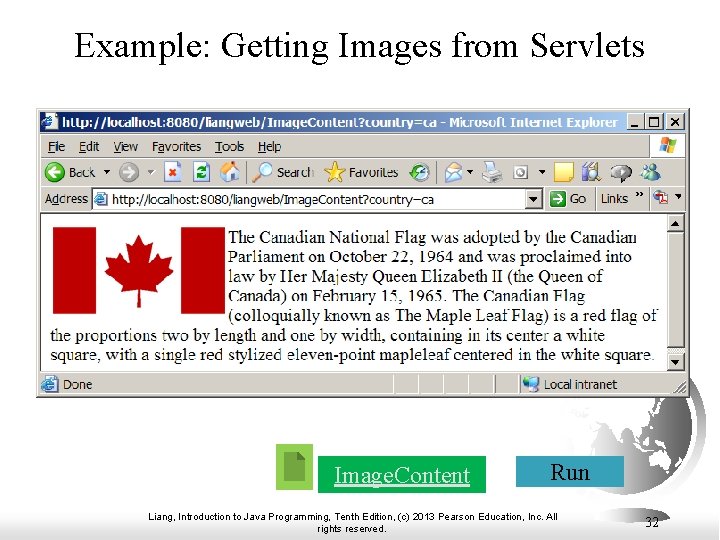
Task: Open the Edit menu
Action: click(x=89, y=146)
